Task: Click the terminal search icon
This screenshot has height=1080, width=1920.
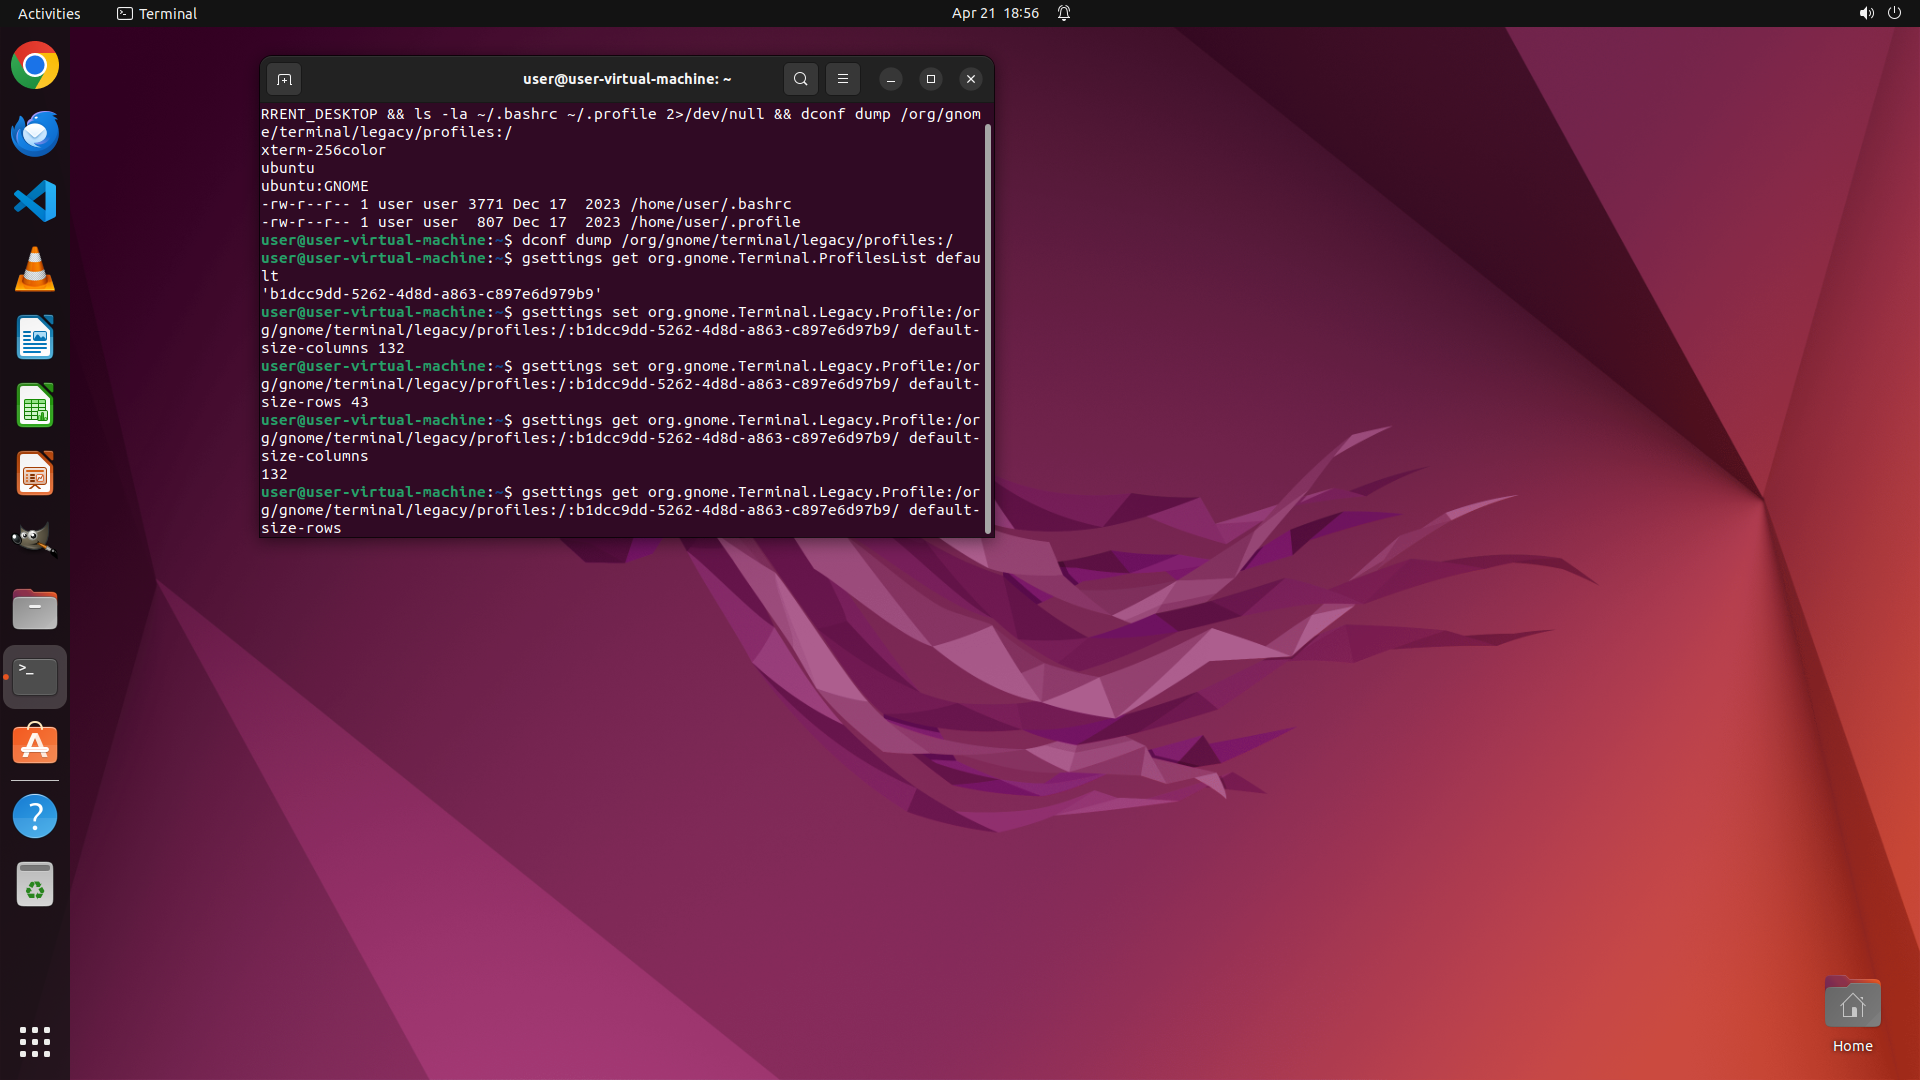Action: click(x=800, y=79)
